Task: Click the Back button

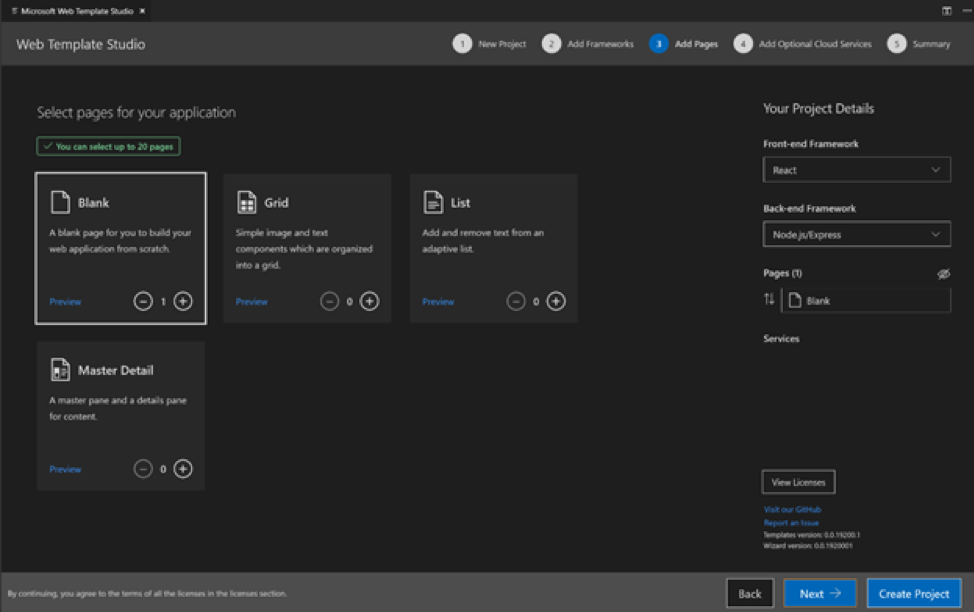Action: 750,593
